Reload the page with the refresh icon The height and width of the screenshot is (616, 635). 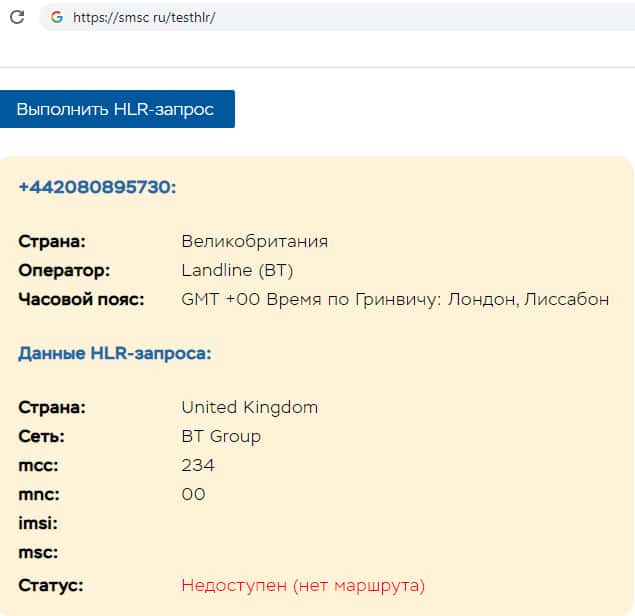click(16, 17)
